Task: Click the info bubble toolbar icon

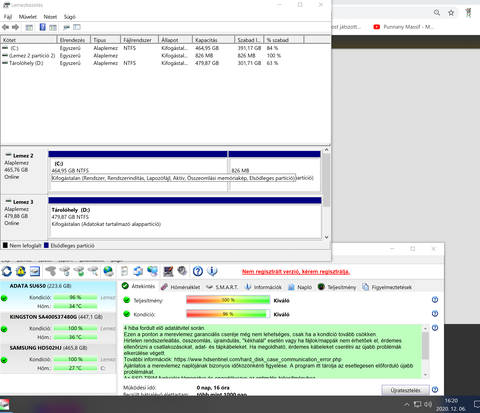Action: 212,271
